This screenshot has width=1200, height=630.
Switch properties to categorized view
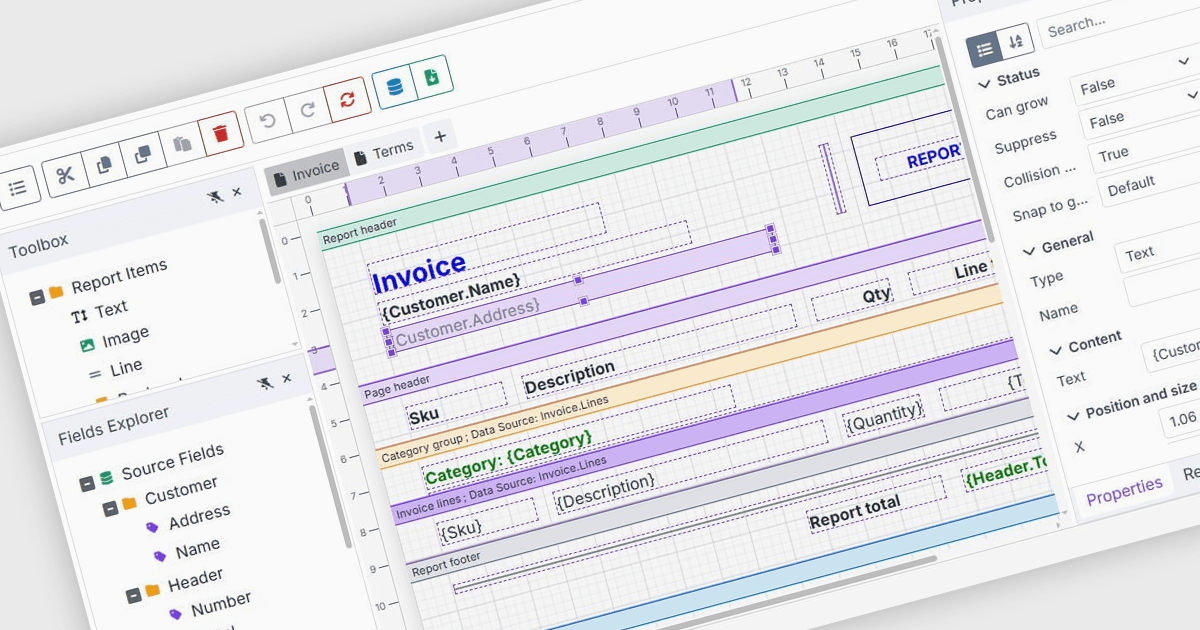click(x=984, y=48)
